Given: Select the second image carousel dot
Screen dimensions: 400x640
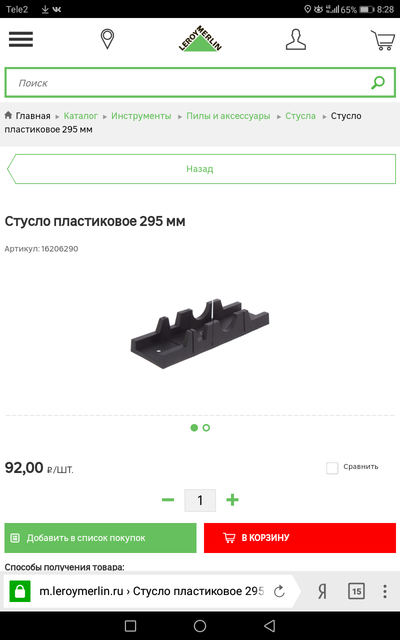Looking at the screenshot, I should point(206,428).
